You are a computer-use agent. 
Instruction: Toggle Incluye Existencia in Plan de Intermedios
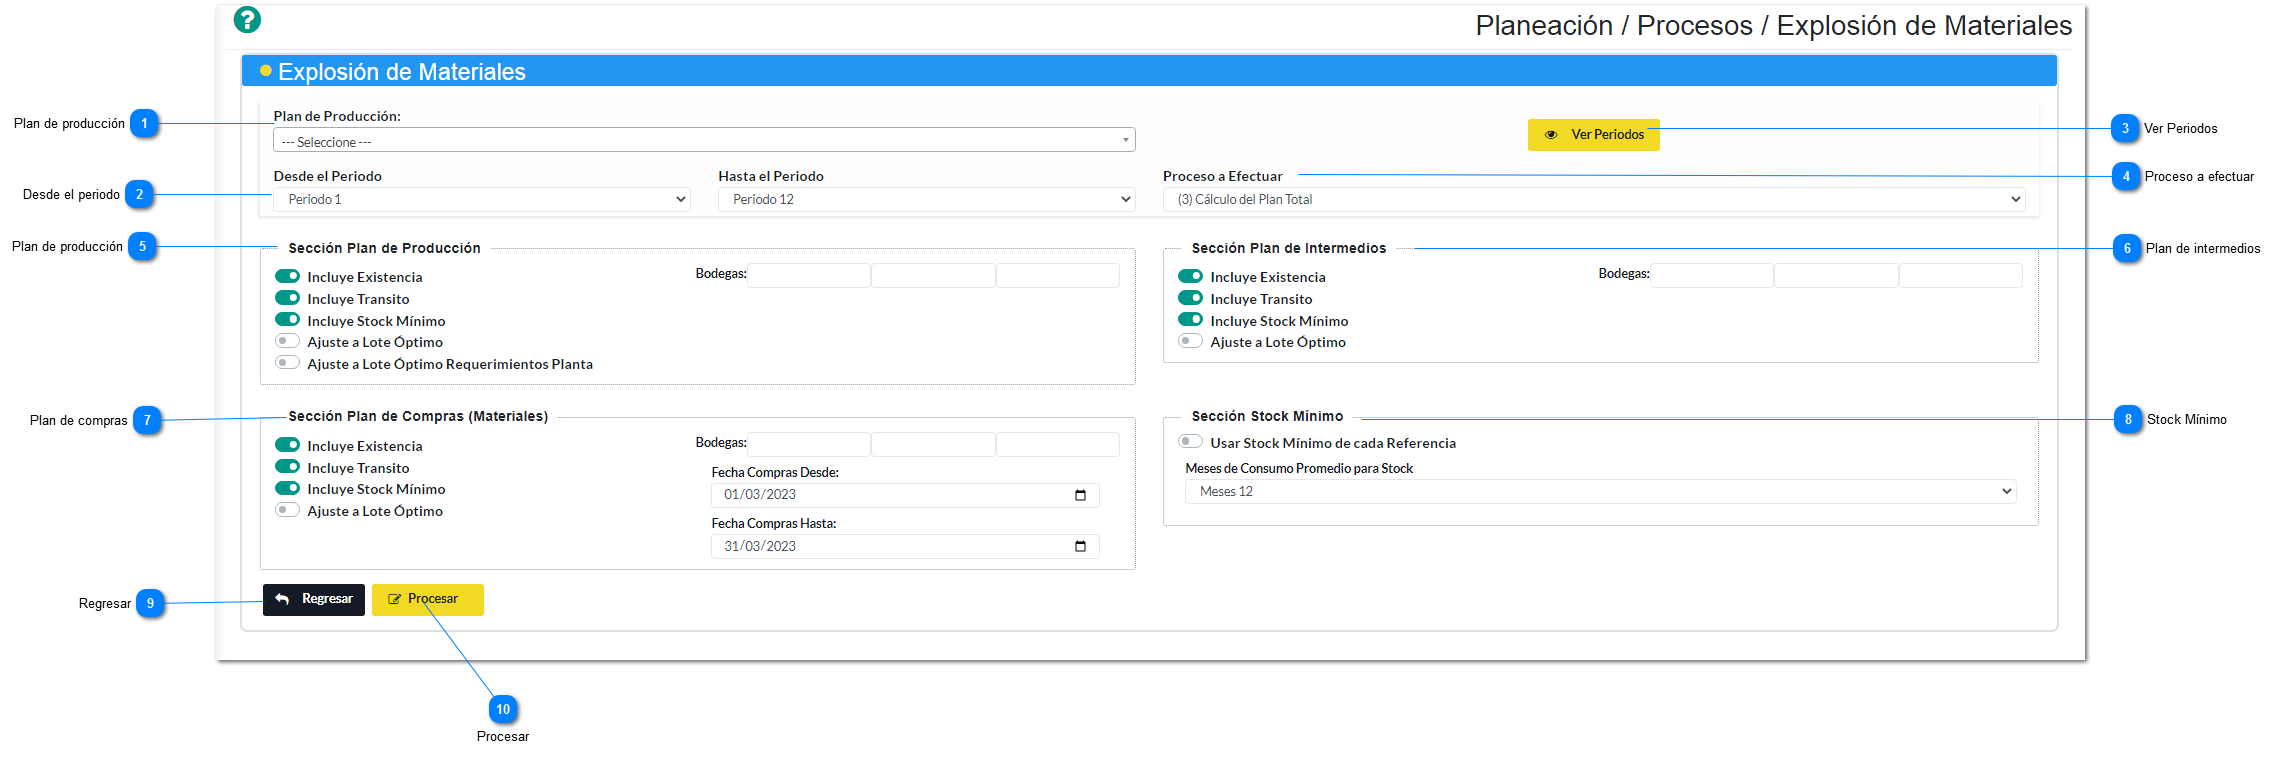[x=1191, y=276]
